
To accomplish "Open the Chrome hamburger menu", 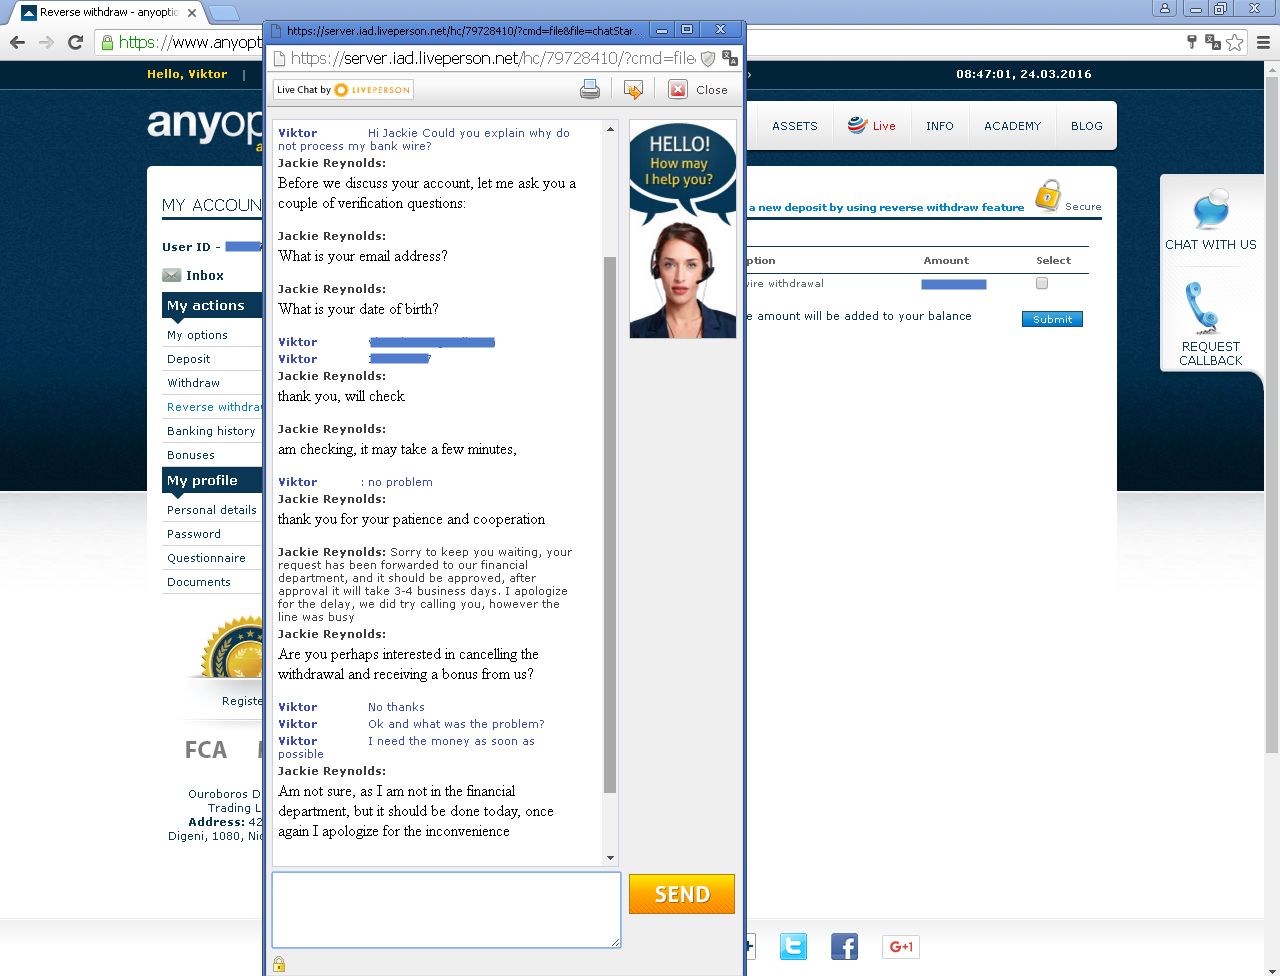I will tap(1263, 42).
